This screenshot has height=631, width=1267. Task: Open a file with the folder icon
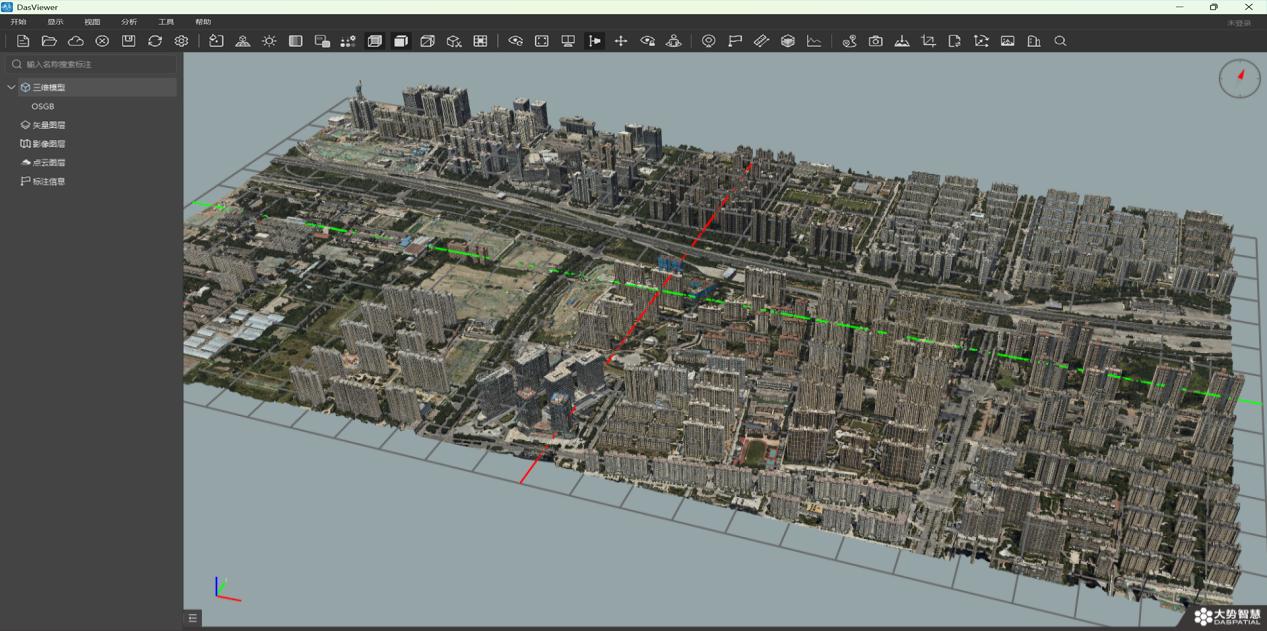[49, 41]
